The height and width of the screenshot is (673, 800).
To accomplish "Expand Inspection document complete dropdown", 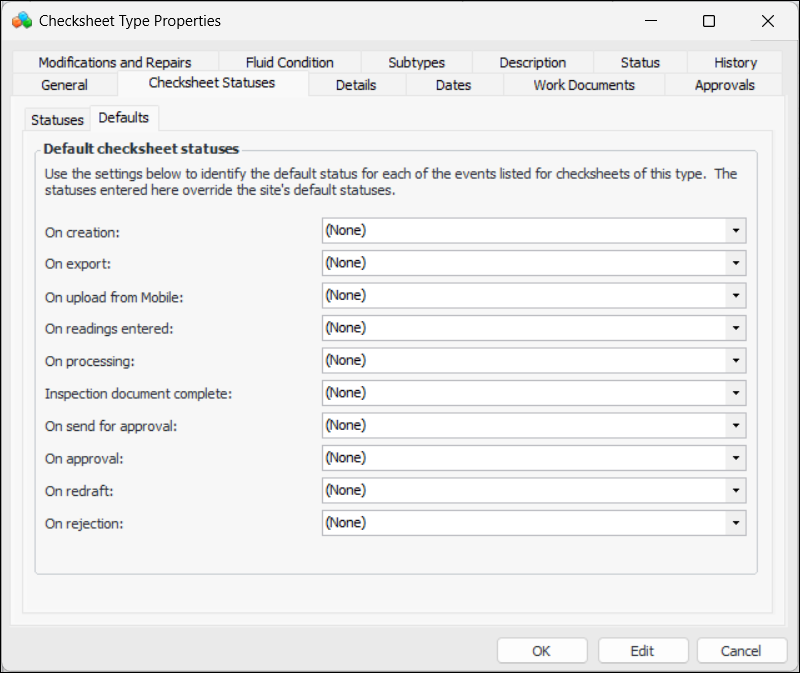I will pyautogui.click(x=735, y=393).
